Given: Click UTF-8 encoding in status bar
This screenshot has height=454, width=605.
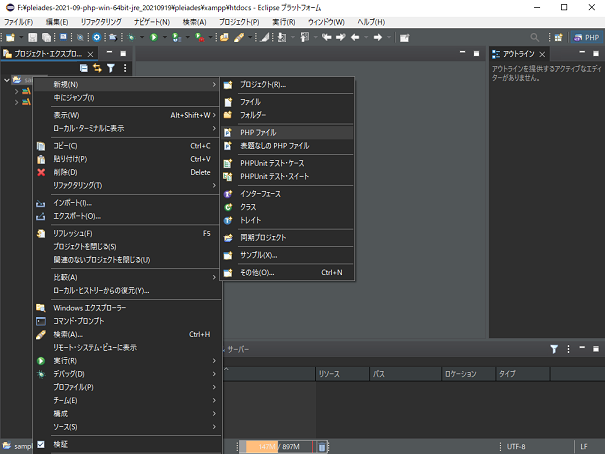Looking at the screenshot, I should pos(516,447).
